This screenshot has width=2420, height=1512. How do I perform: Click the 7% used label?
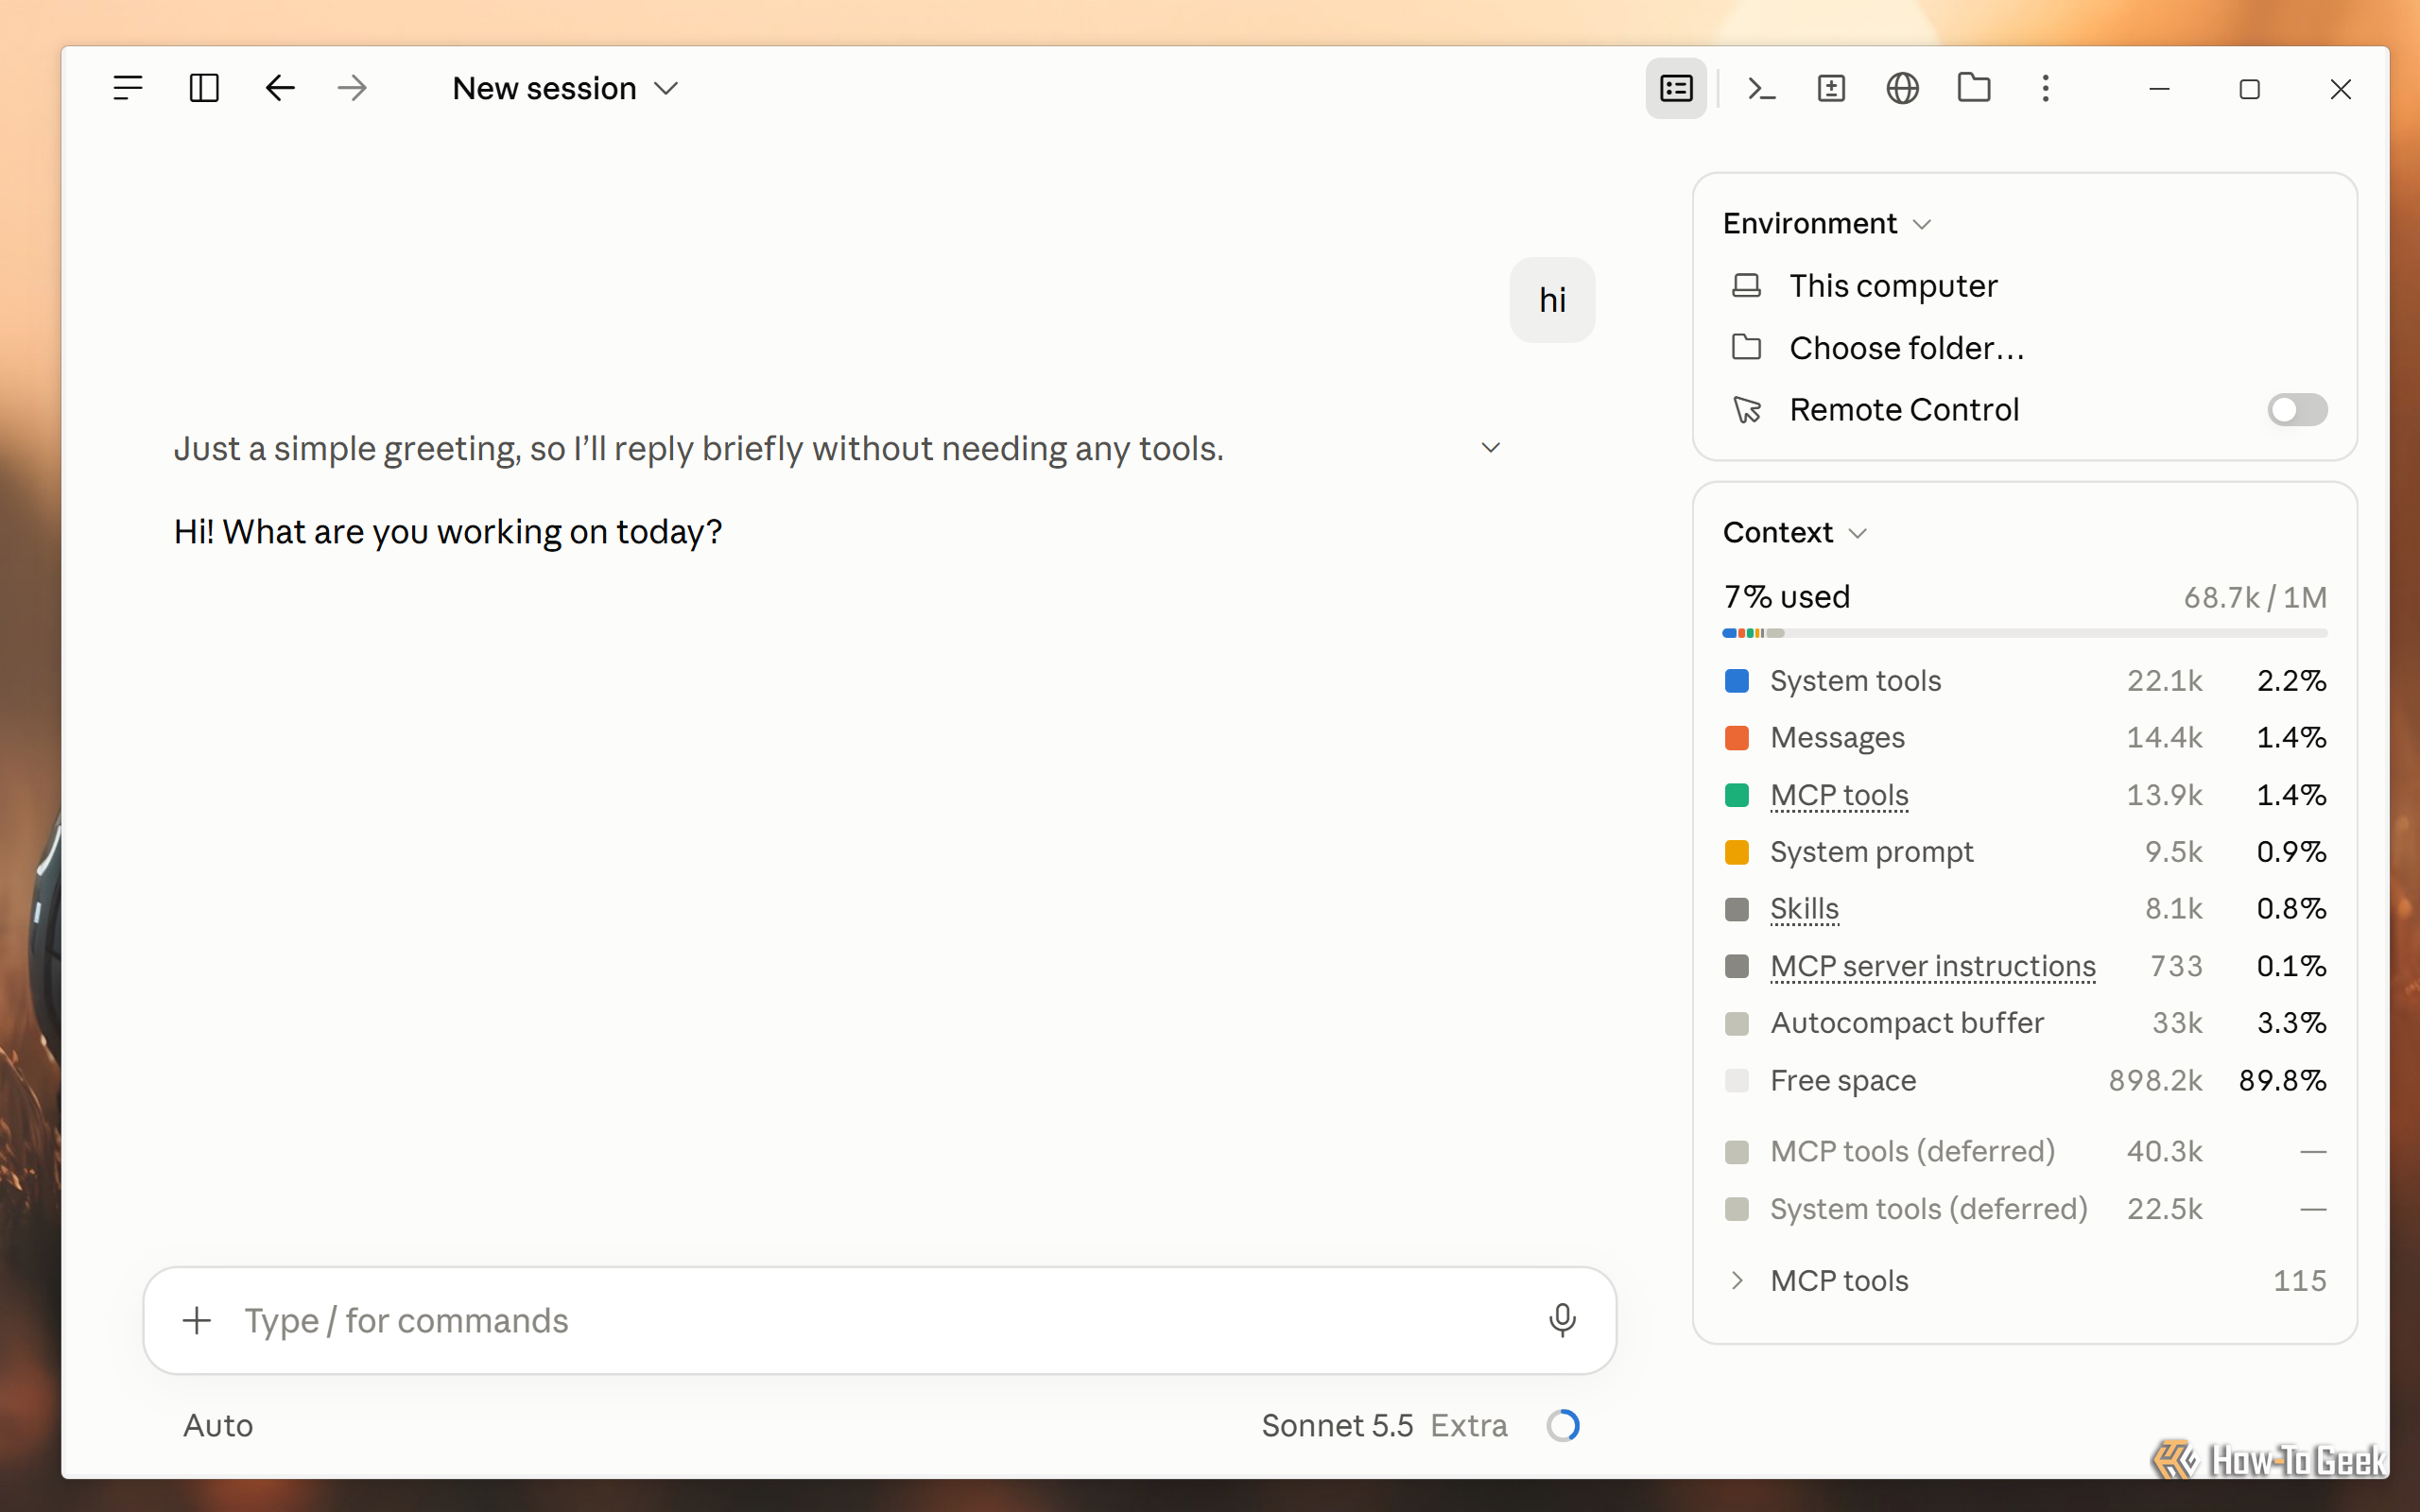(x=1786, y=597)
